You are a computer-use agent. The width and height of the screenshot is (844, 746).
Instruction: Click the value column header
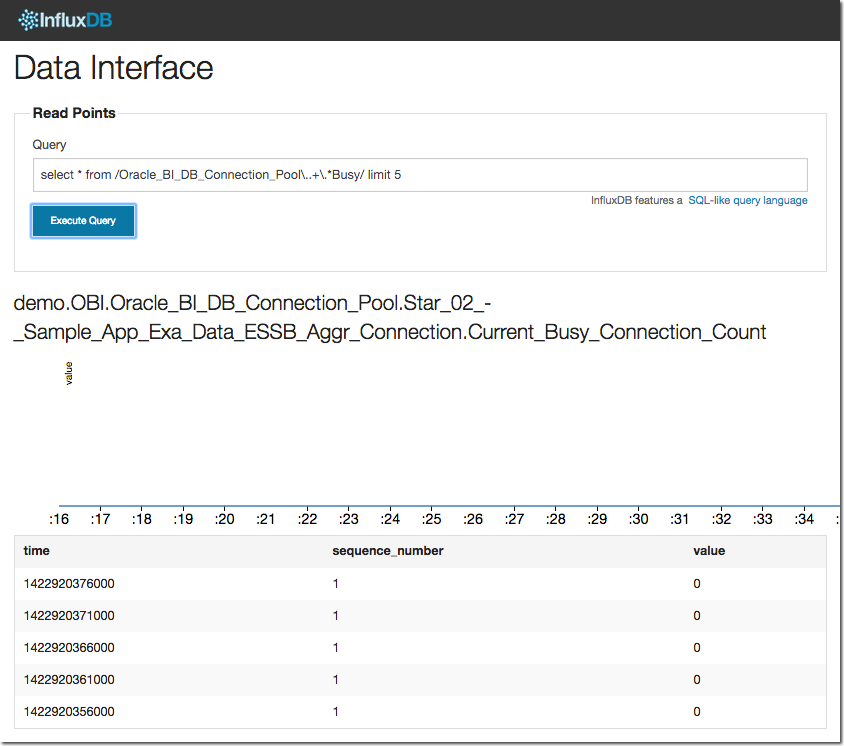click(709, 551)
